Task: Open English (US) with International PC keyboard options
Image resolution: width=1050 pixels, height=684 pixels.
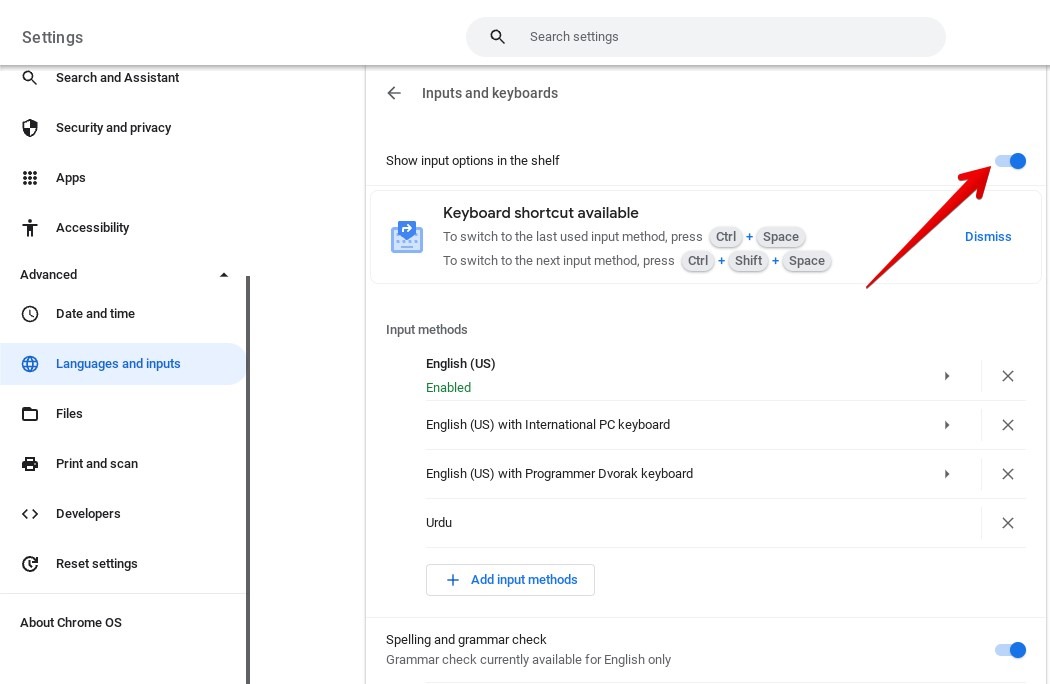Action: coord(947,424)
